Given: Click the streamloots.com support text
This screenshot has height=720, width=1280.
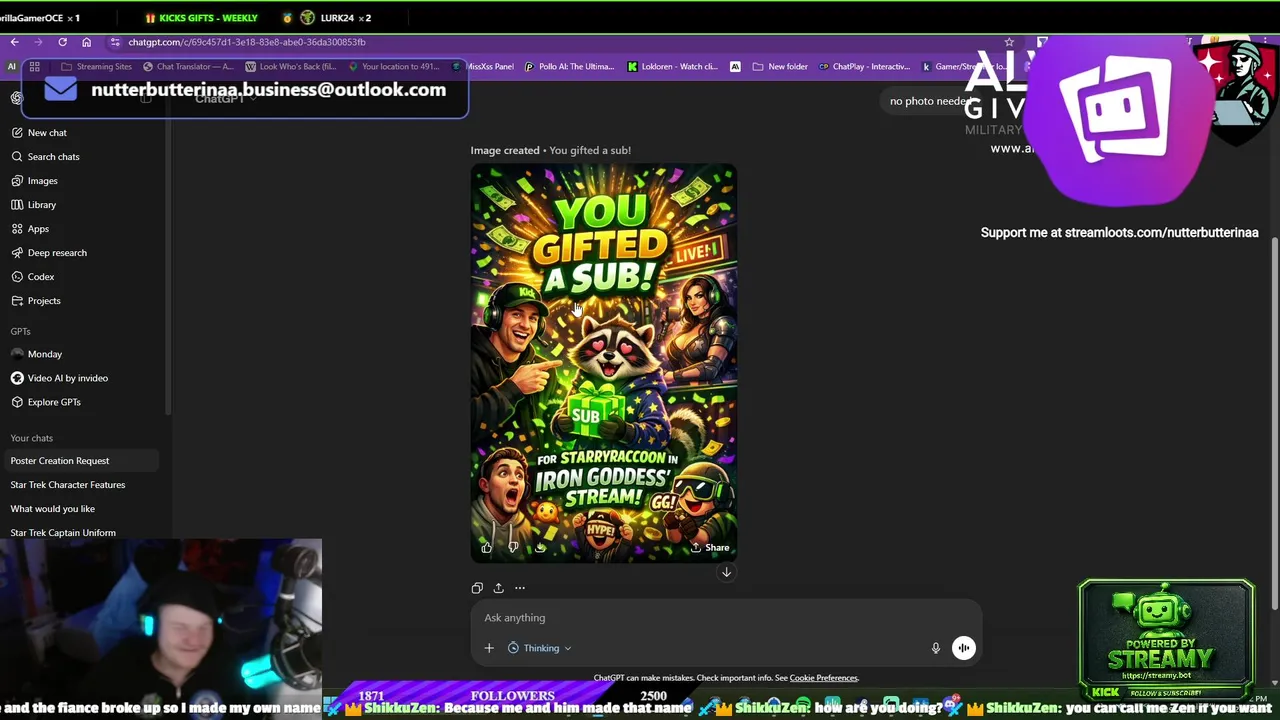Looking at the screenshot, I should (x=1119, y=232).
